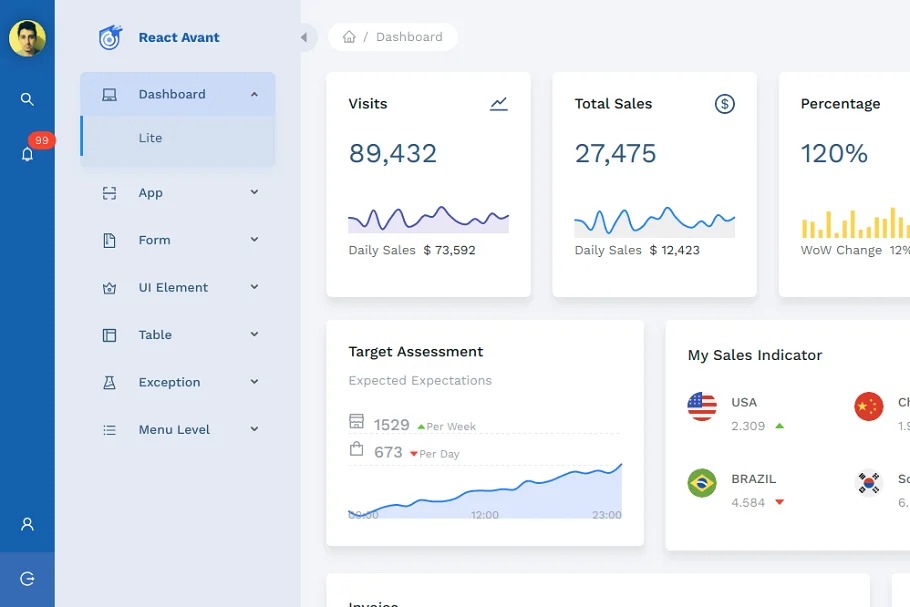Open the Table menu item

click(x=155, y=335)
